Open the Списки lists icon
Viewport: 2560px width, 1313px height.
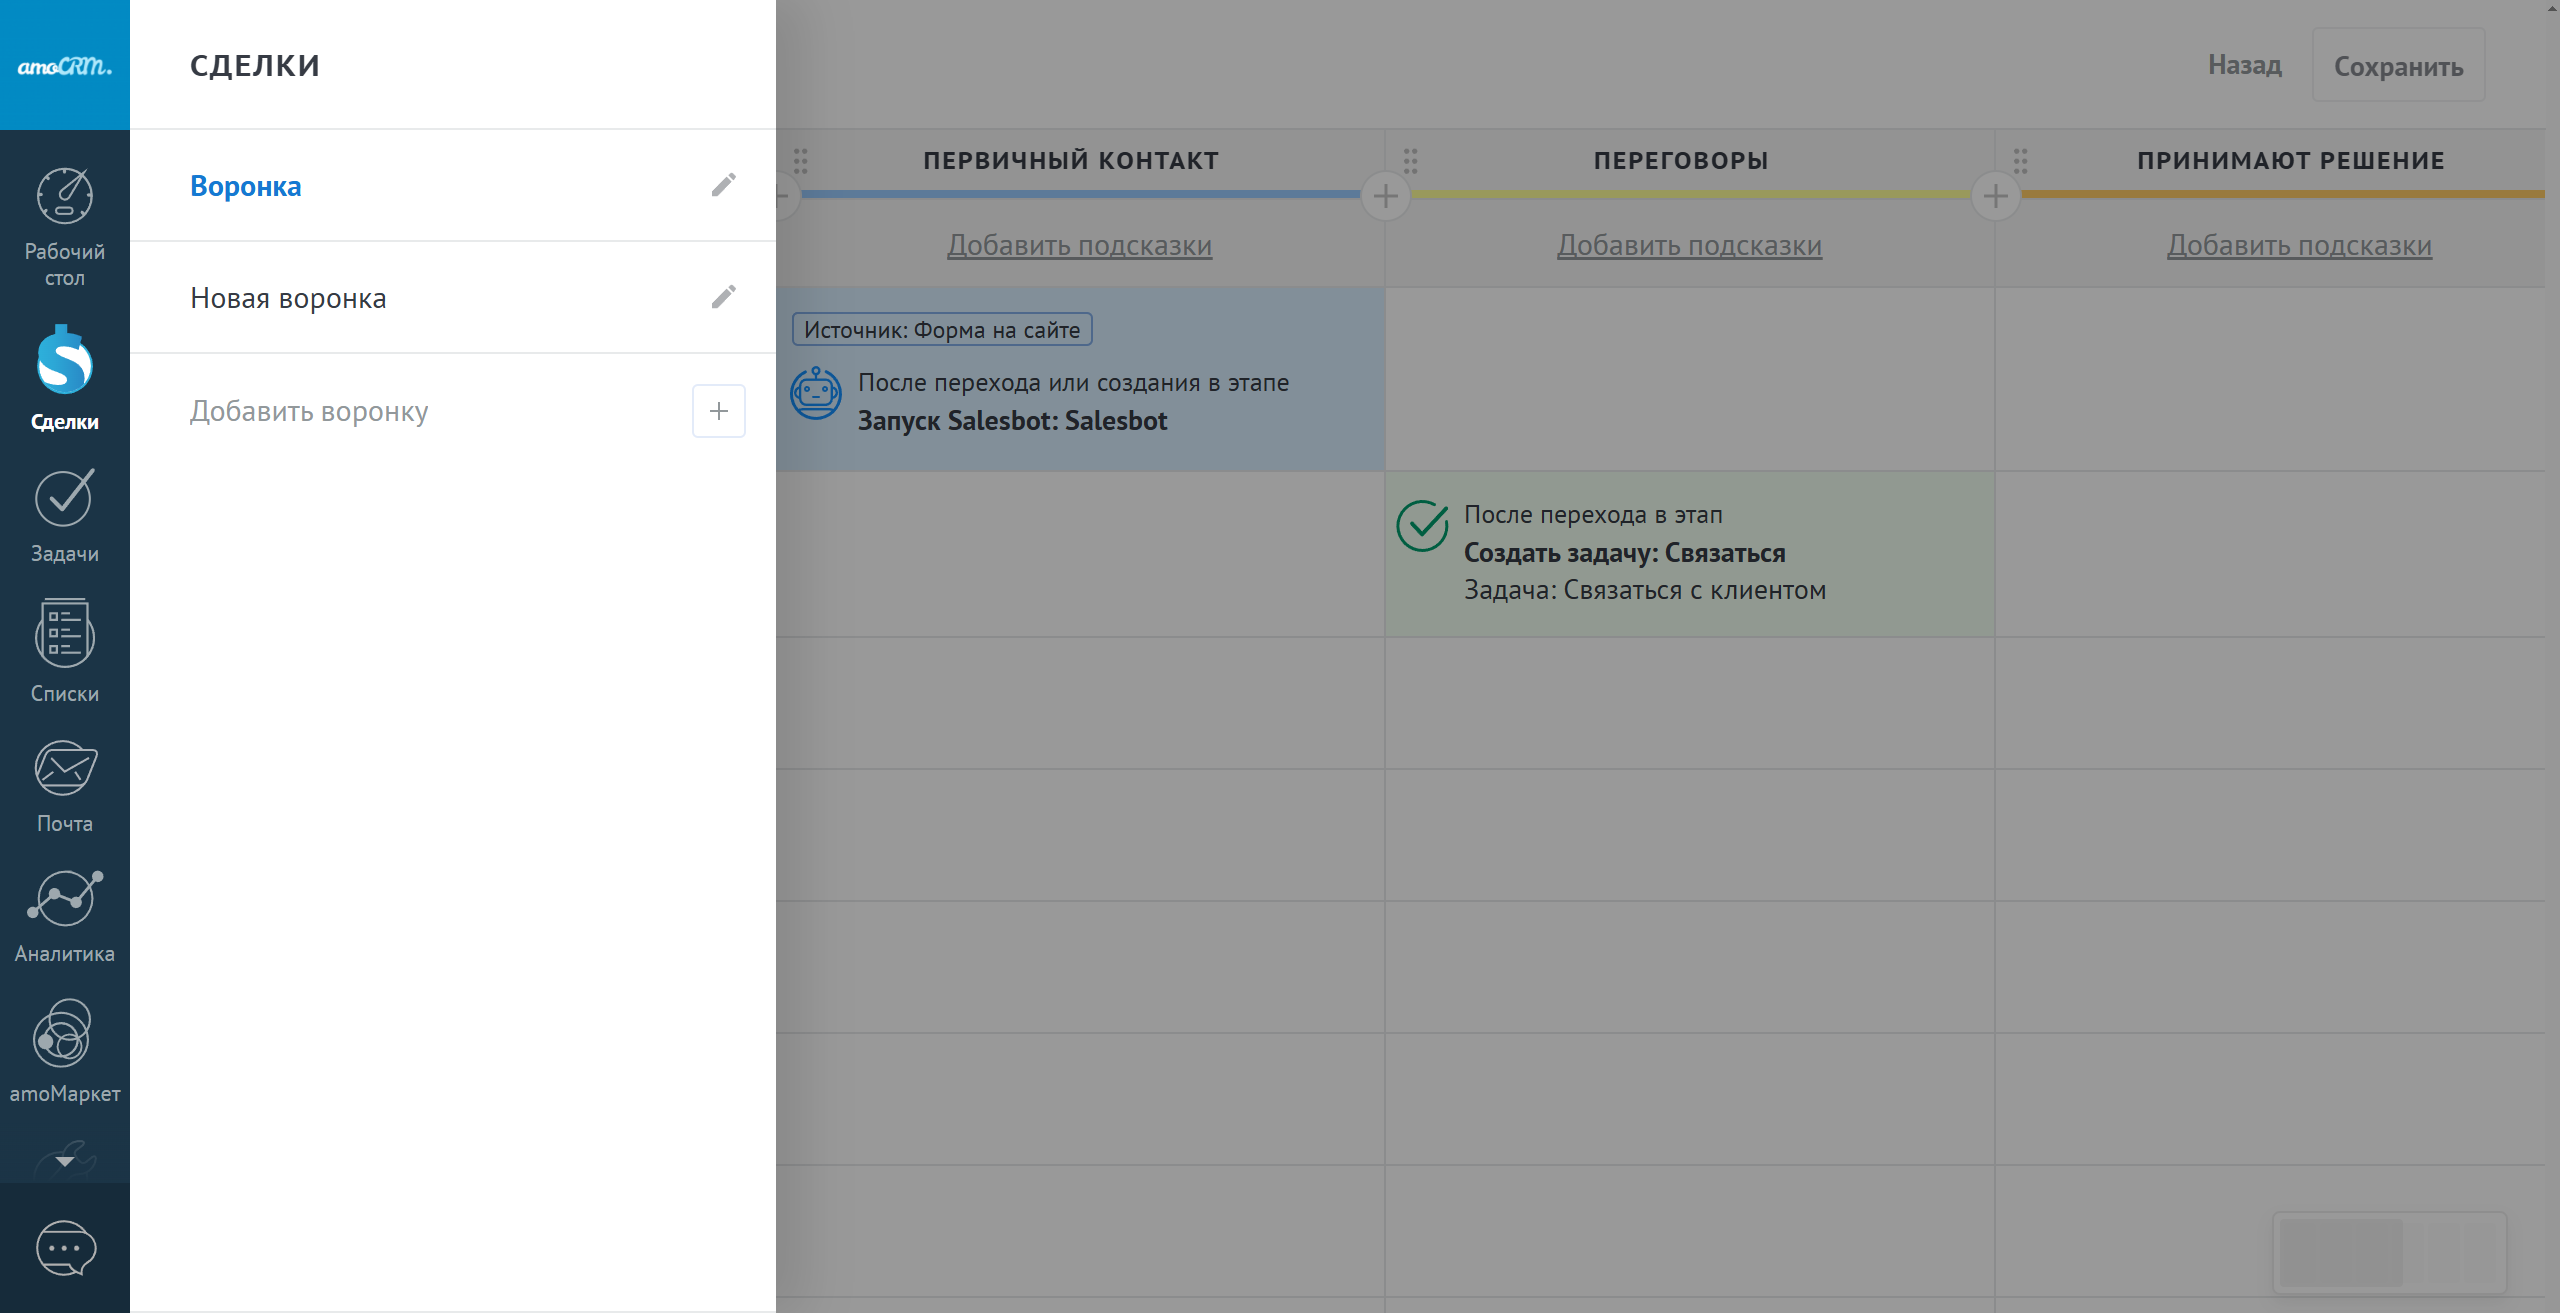[x=64, y=650]
